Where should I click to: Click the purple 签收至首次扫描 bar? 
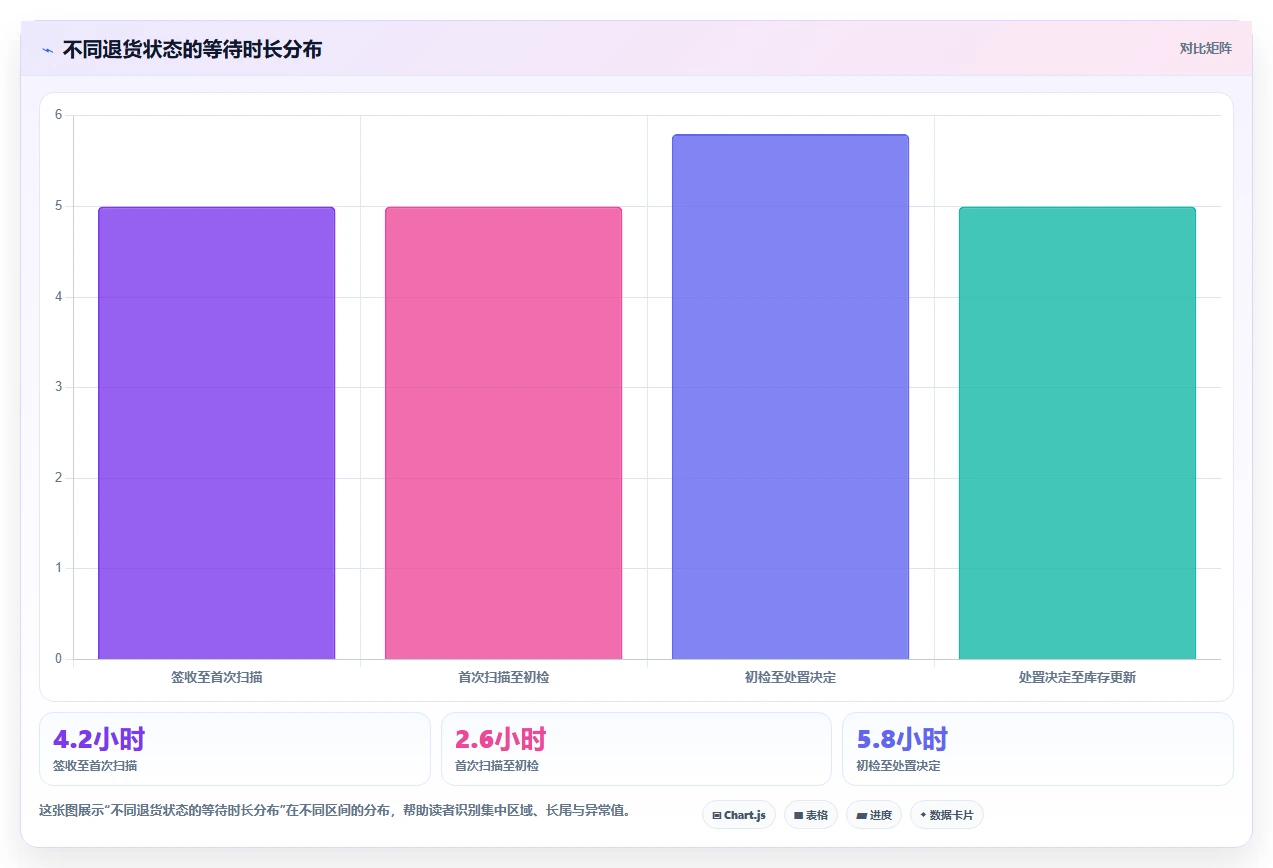coord(217,433)
